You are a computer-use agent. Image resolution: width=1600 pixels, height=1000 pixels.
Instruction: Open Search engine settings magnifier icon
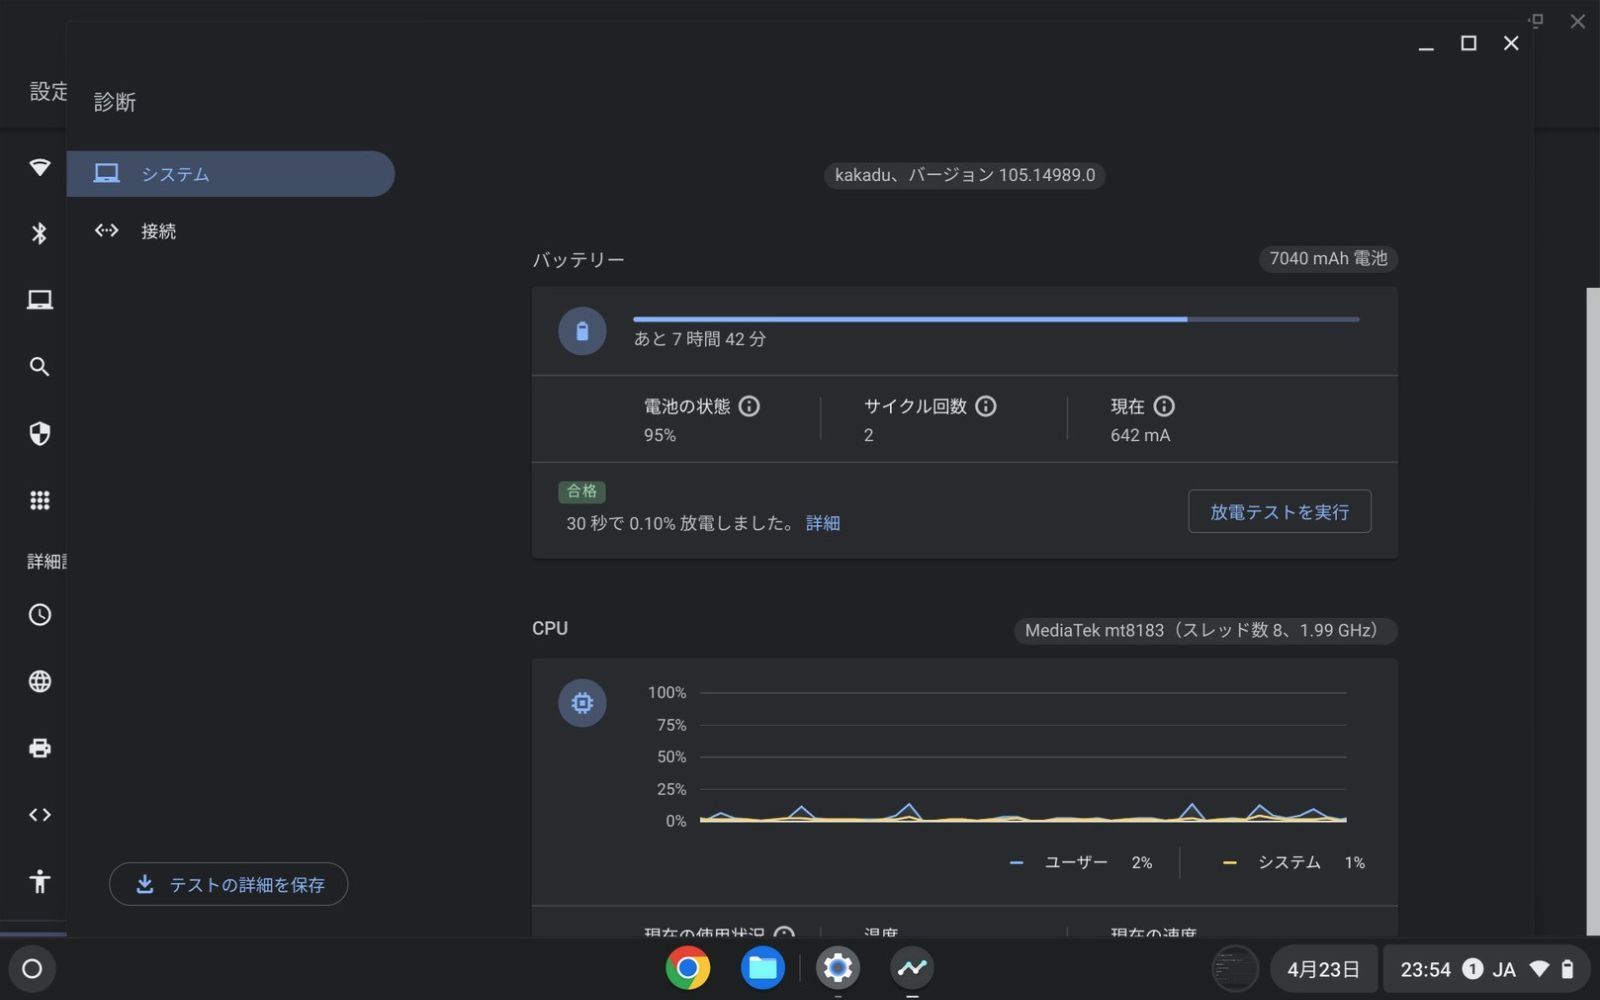coord(39,367)
